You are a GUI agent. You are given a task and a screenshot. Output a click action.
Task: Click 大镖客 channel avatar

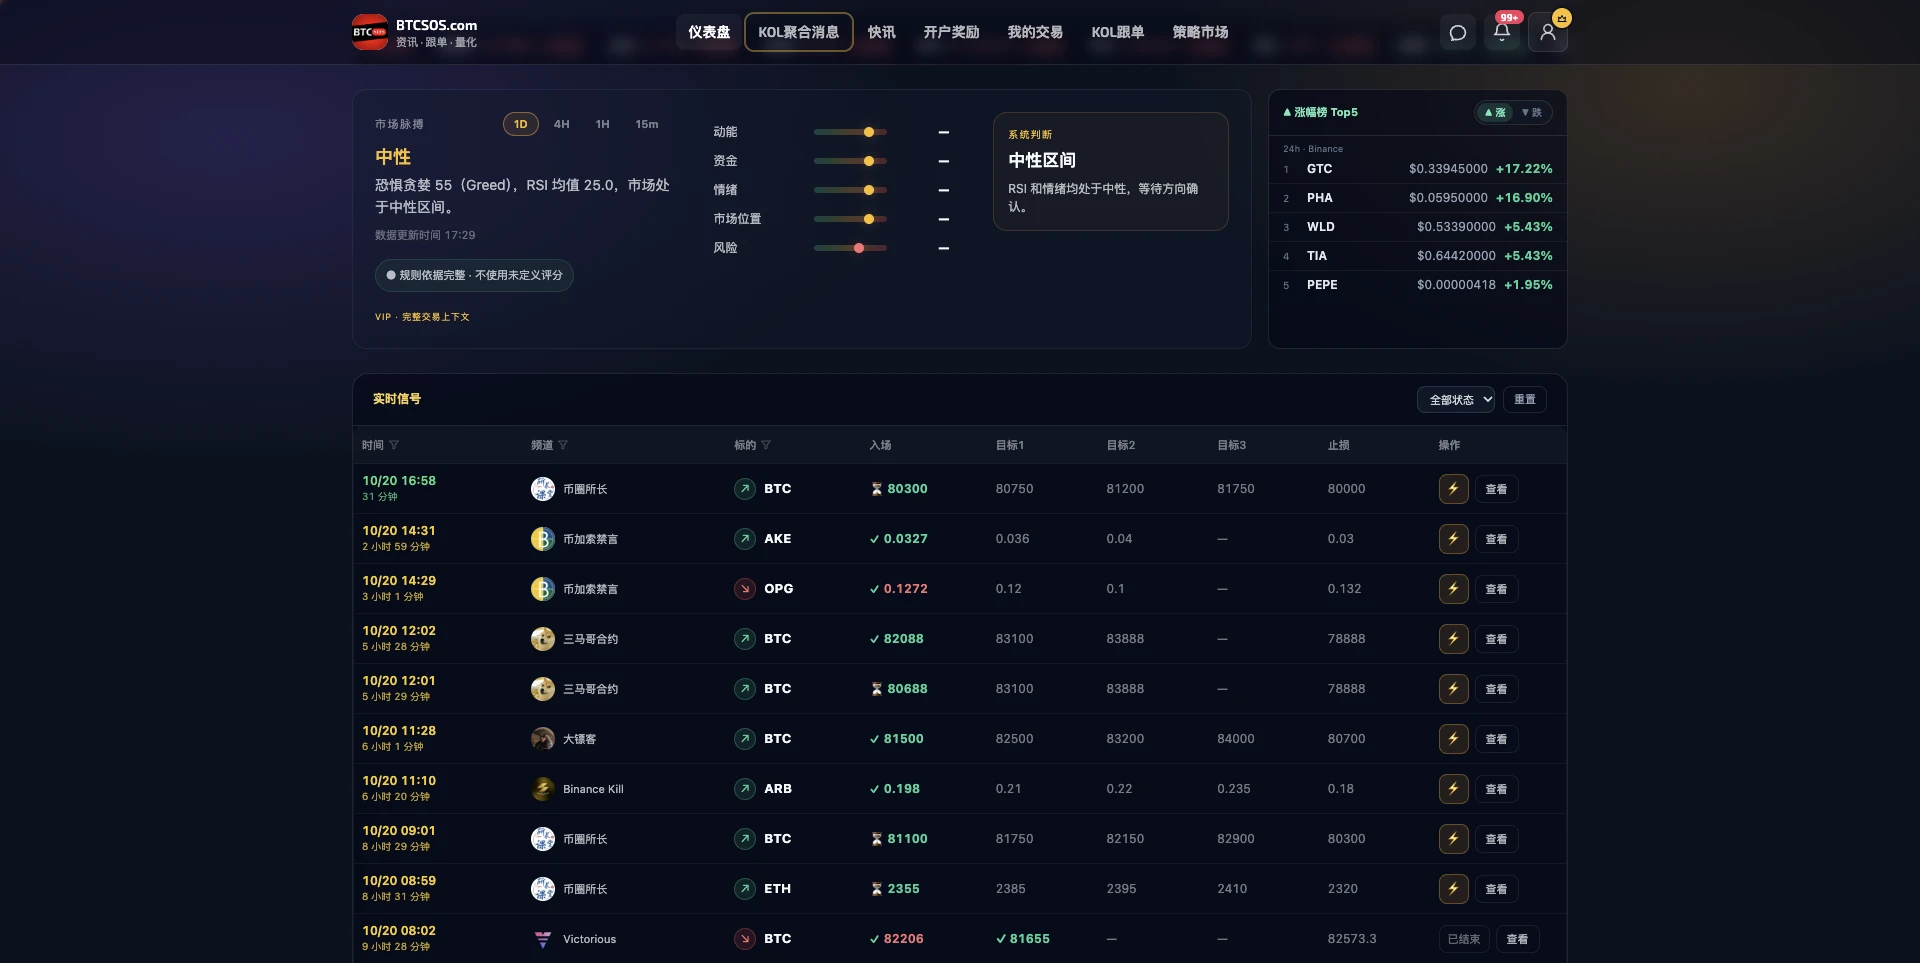point(543,739)
